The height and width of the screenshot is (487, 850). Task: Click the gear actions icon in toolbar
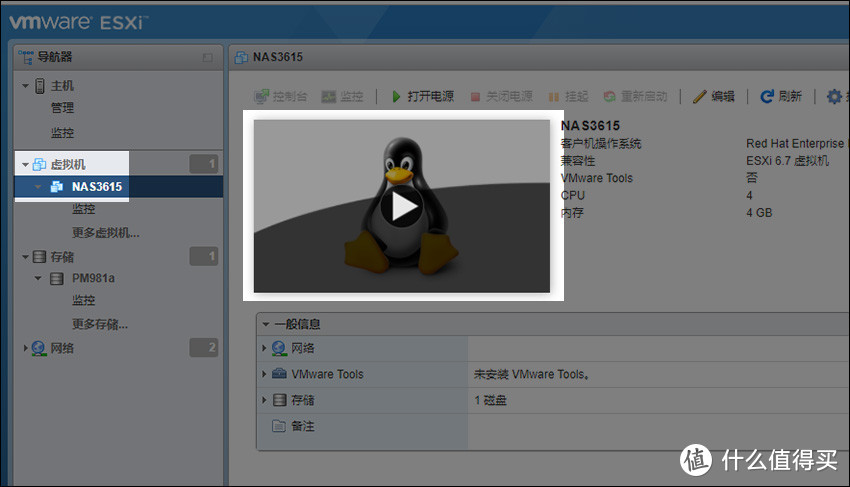point(834,97)
